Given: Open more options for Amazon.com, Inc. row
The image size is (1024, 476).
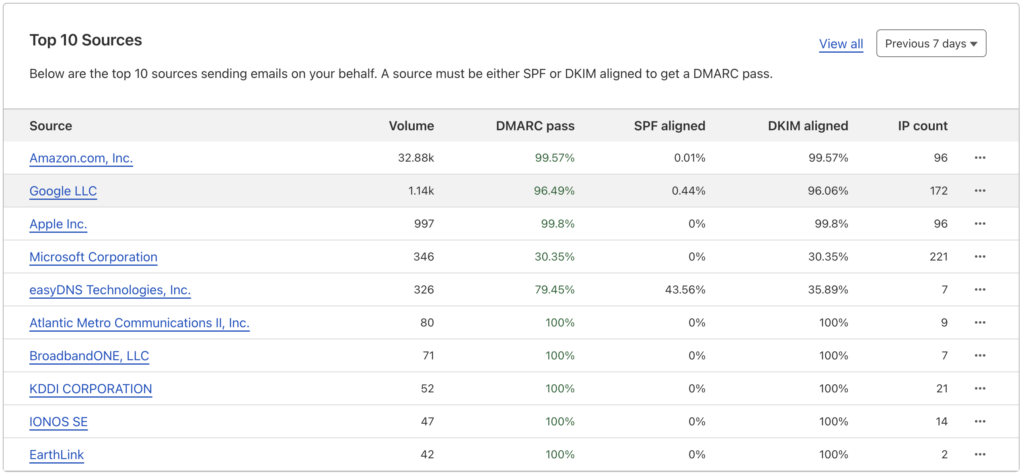Looking at the screenshot, I should [x=979, y=158].
